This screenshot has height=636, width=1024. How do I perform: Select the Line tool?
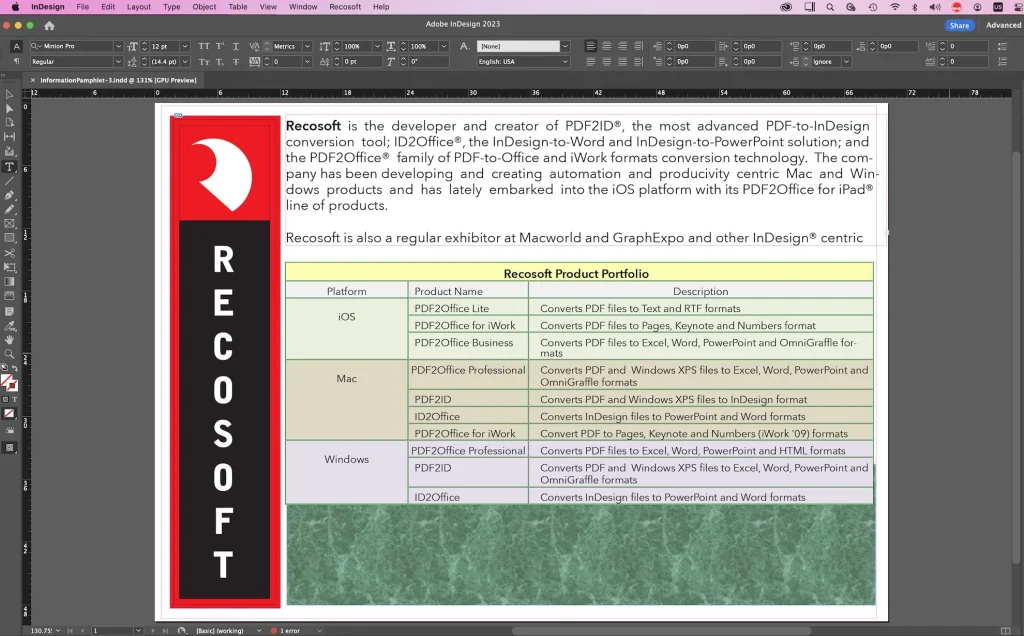[x=9, y=181]
